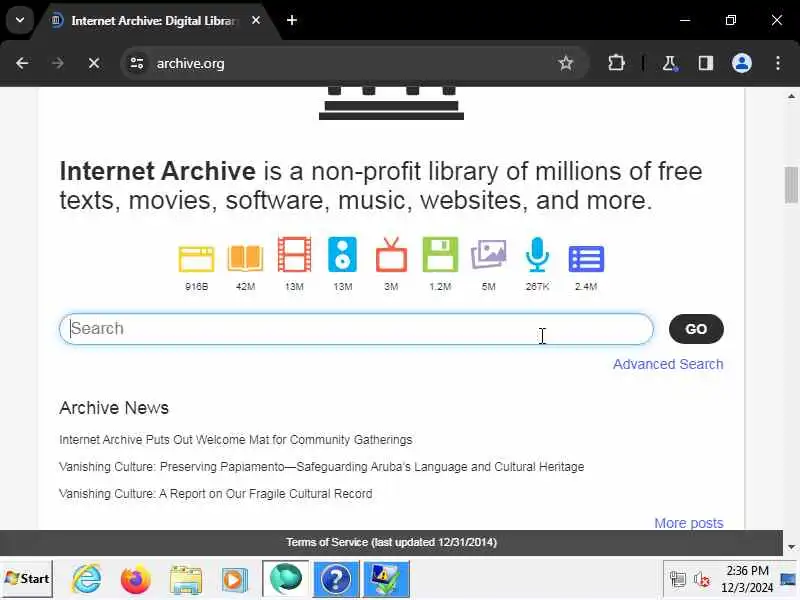
Task: Click the scrollbar up arrow
Action: point(791,96)
